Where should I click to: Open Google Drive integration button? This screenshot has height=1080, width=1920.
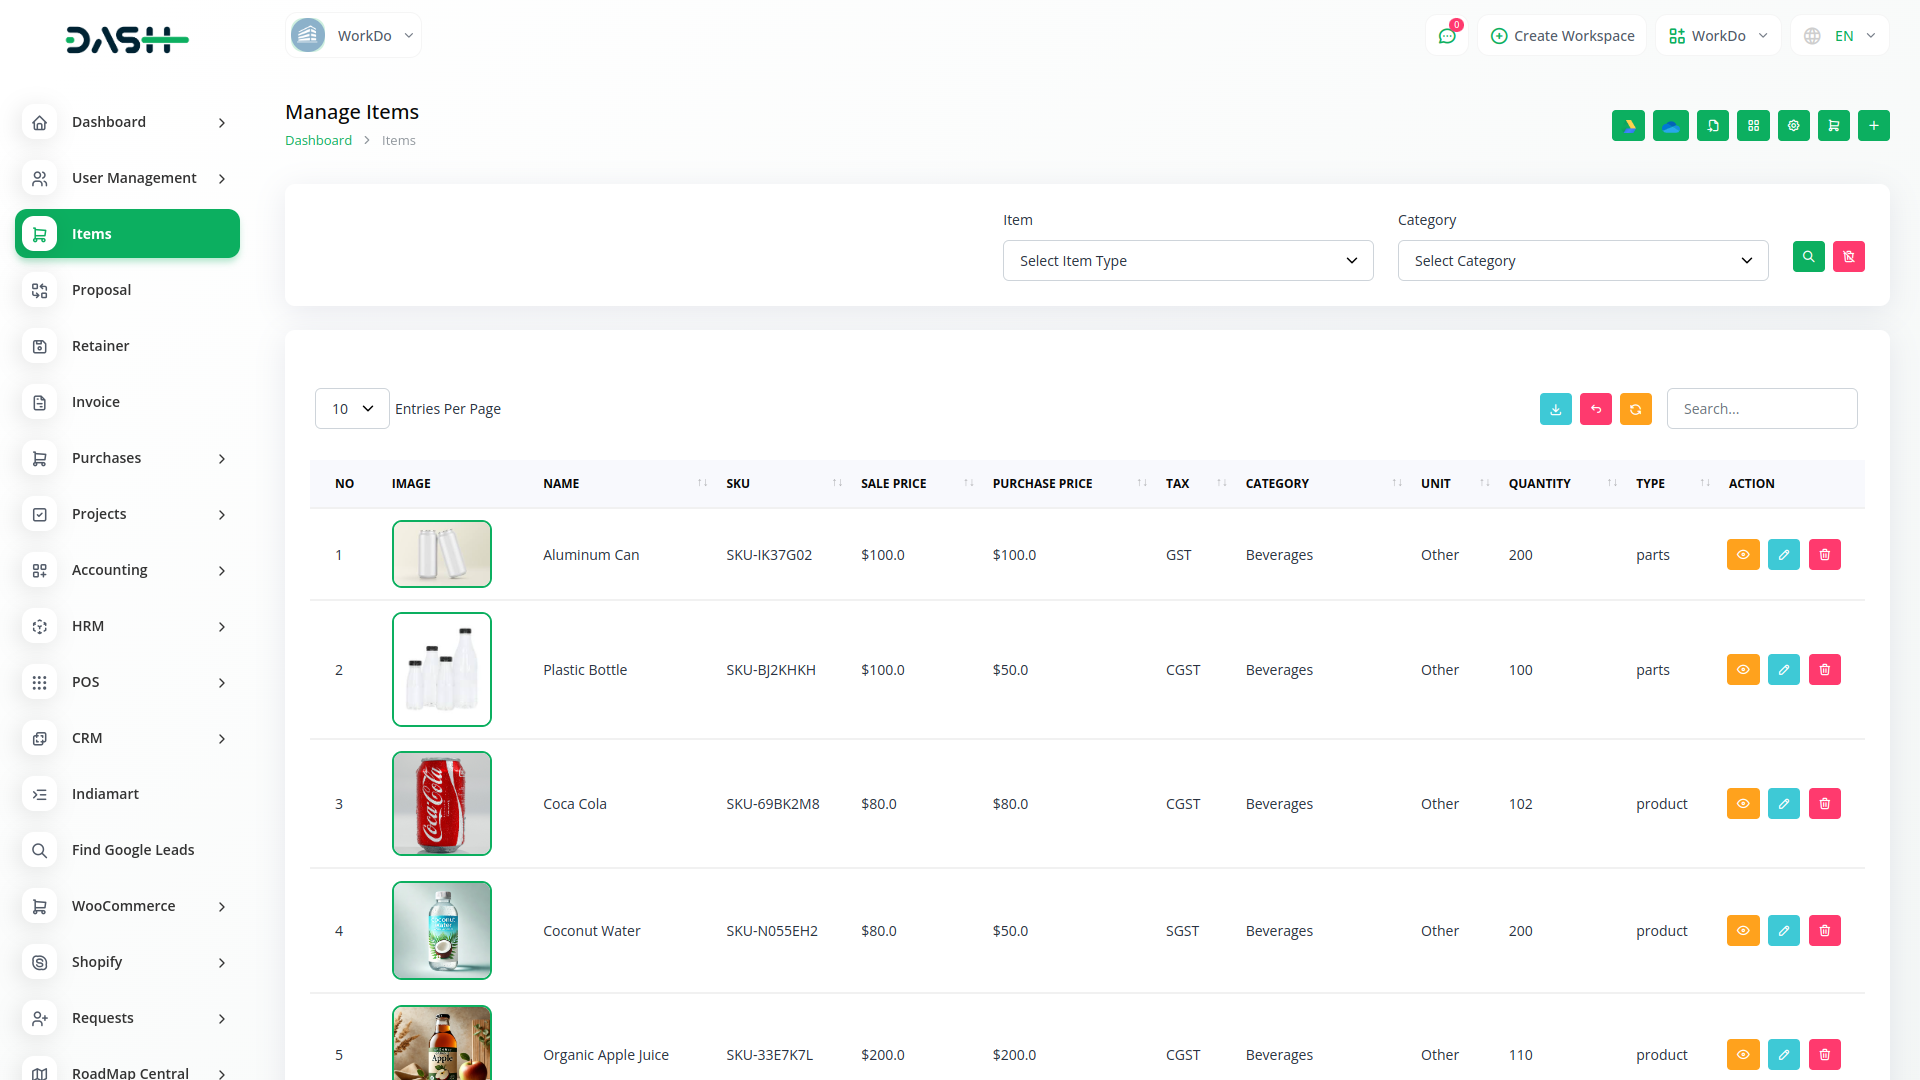tap(1628, 126)
